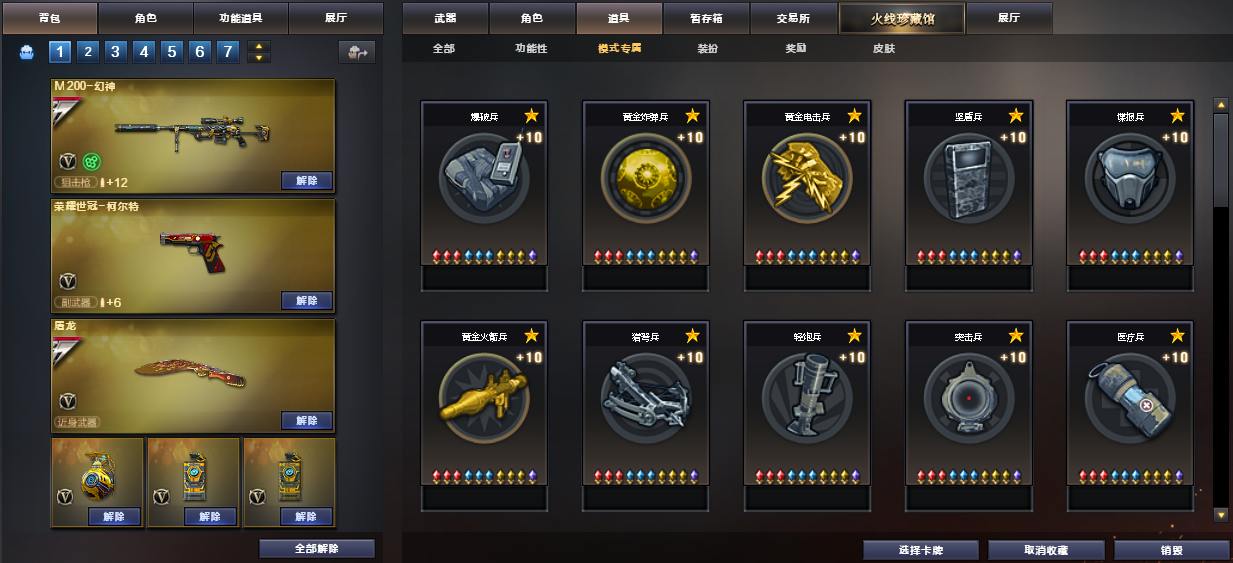The width and height of the screenshot is (1233, 563).
Task: Switch to backpack slot 7
Action: point(228,52)
